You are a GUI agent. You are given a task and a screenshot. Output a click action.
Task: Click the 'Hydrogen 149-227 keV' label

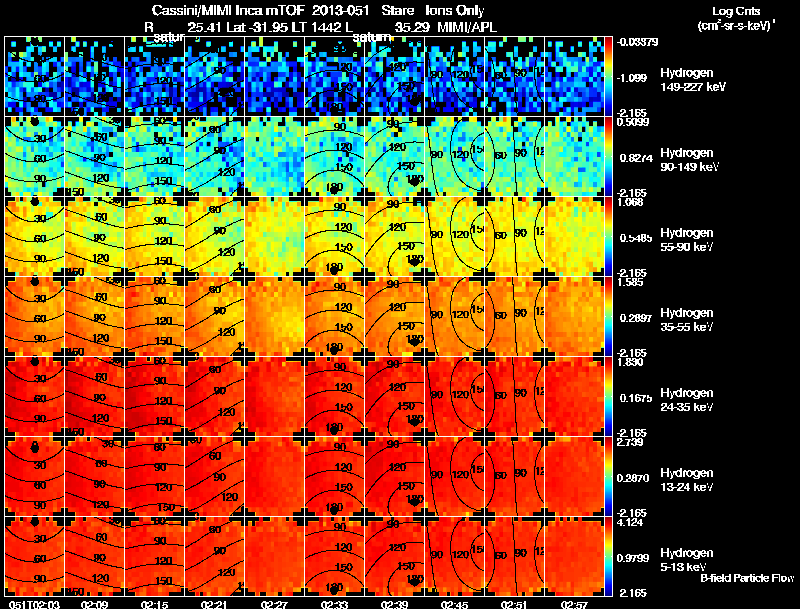pos(692,80)
